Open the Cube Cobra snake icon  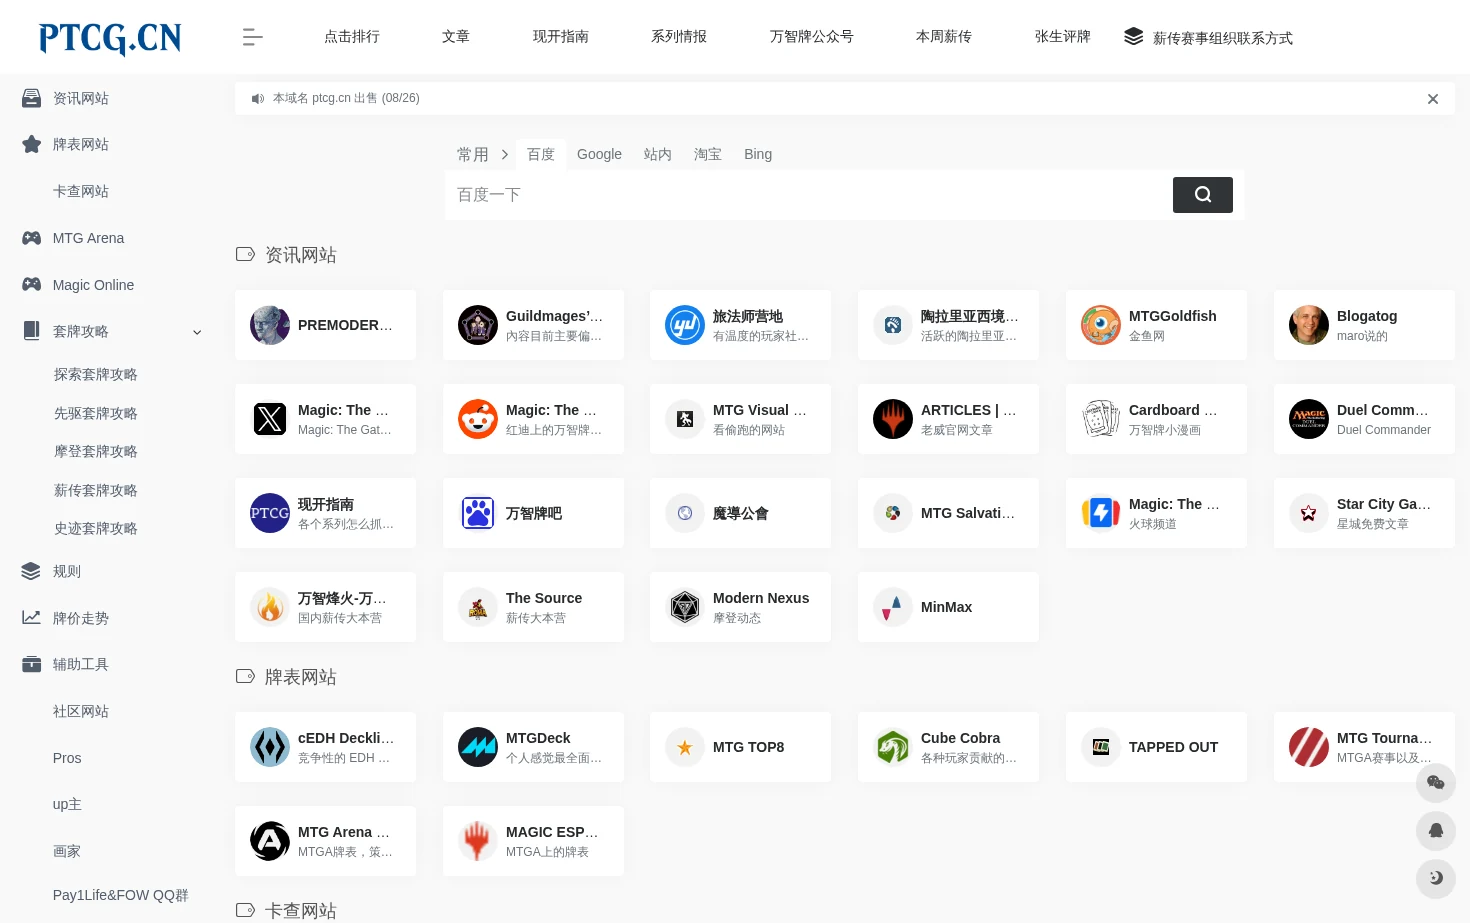893,747
